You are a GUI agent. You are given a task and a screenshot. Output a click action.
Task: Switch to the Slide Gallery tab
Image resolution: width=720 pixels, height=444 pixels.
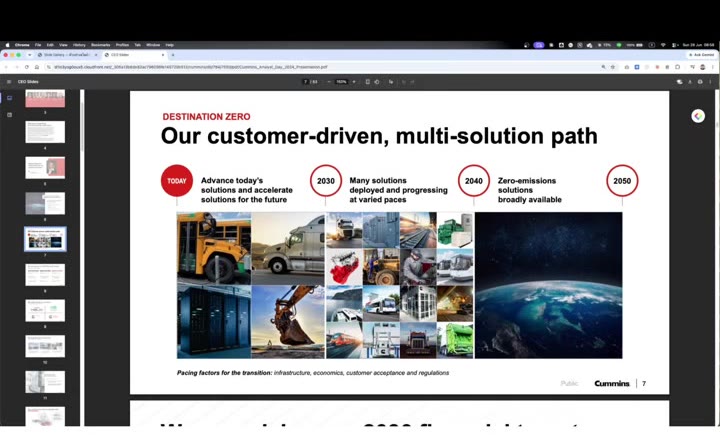pos(68,55)
